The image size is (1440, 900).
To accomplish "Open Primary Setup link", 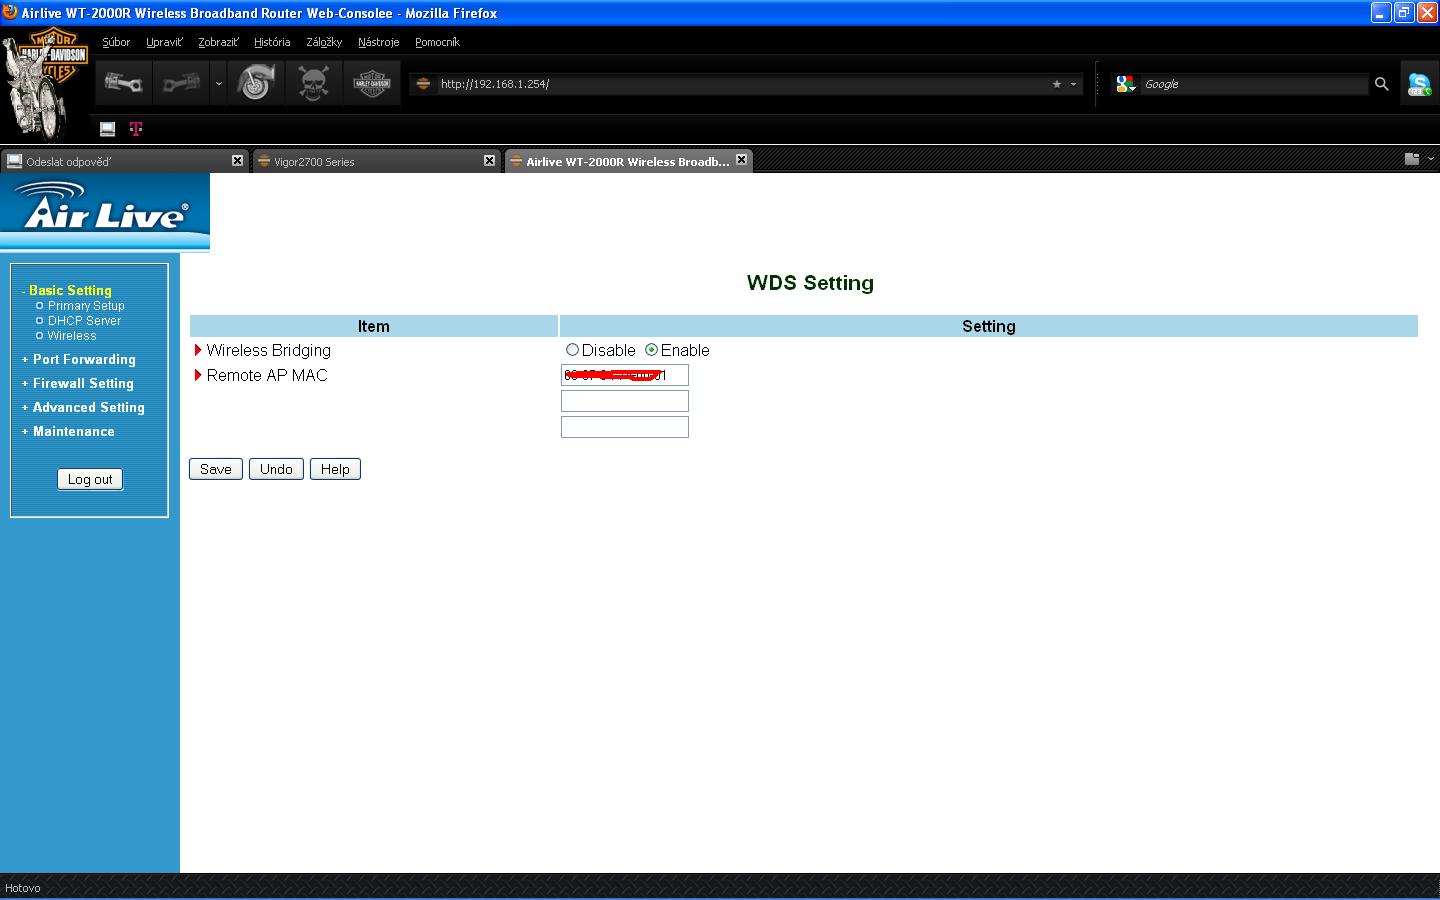I will (86, 306).
